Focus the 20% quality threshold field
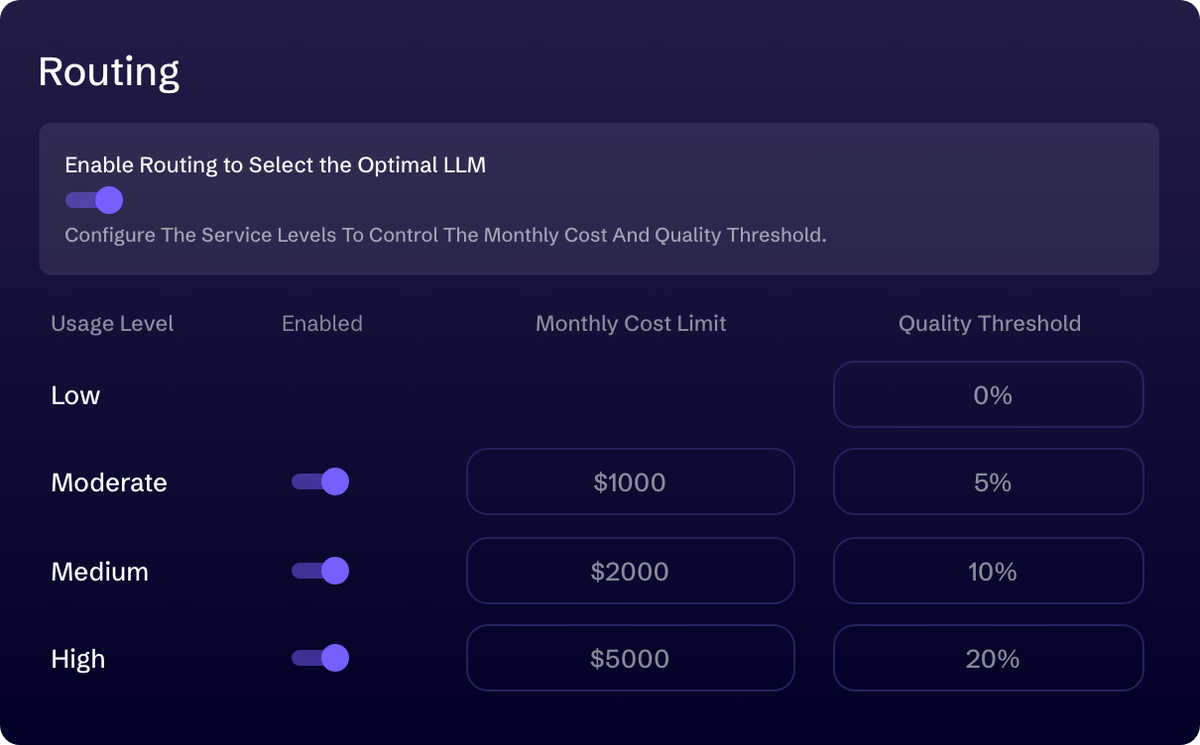 988,658
